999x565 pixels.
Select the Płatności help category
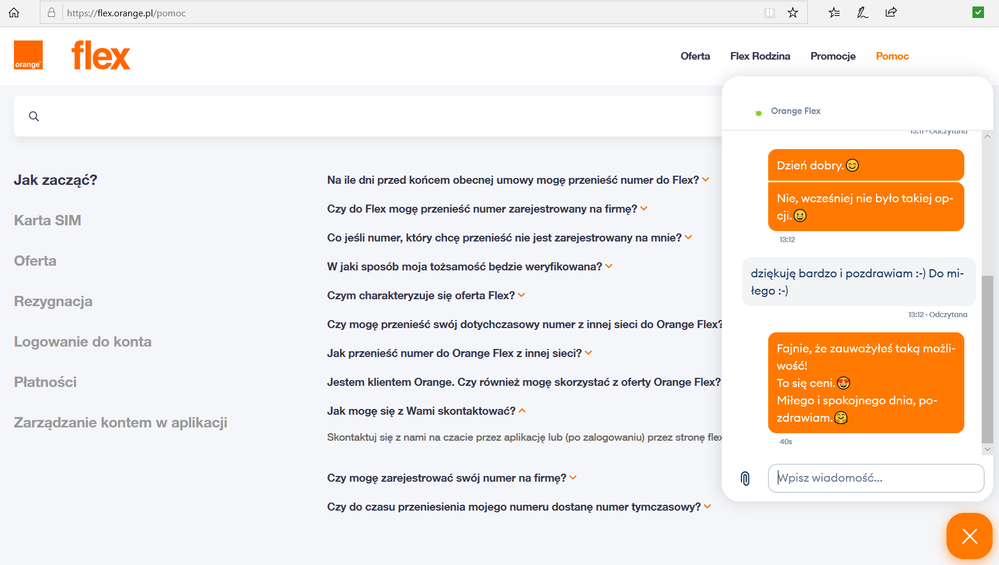coord(45,382)
